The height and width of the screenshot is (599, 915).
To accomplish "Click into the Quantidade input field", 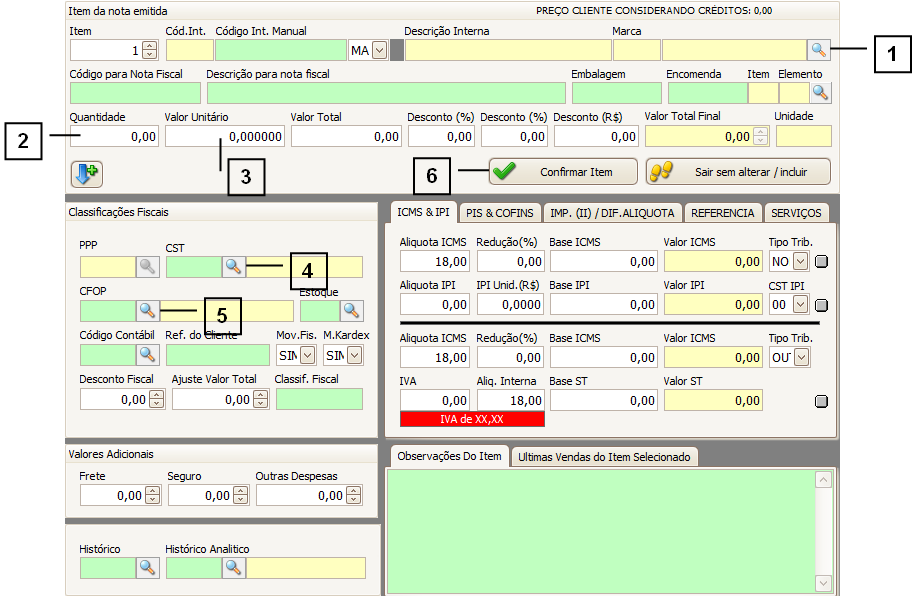I will point(114,136).
